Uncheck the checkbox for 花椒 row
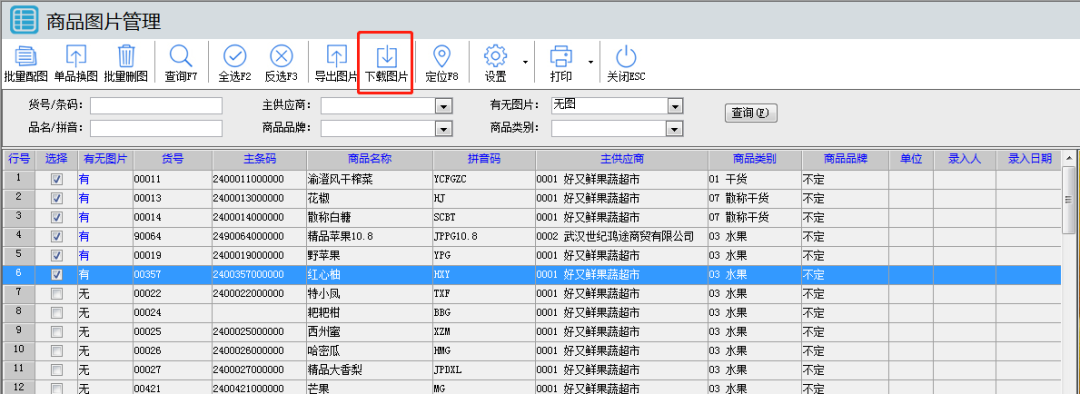Image resolution: width=1080 pixels, height=394 pixels. tap(57, 198)
